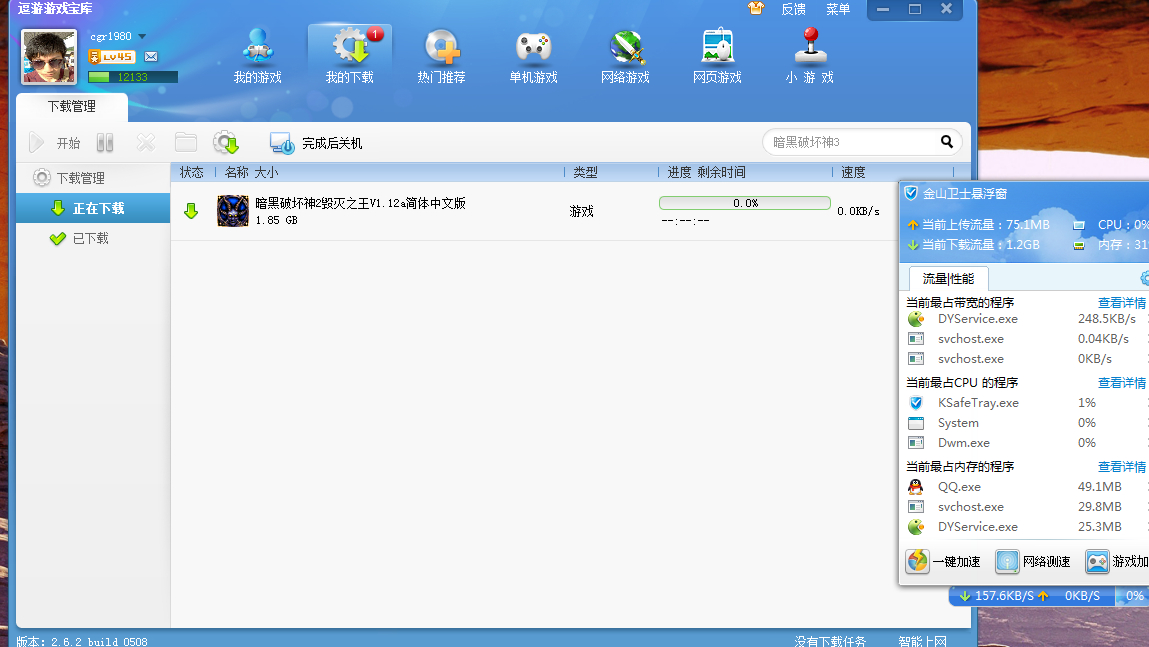Open 单机游戏 section
This screenshot has width=1149, height=647.
[533, 56]
